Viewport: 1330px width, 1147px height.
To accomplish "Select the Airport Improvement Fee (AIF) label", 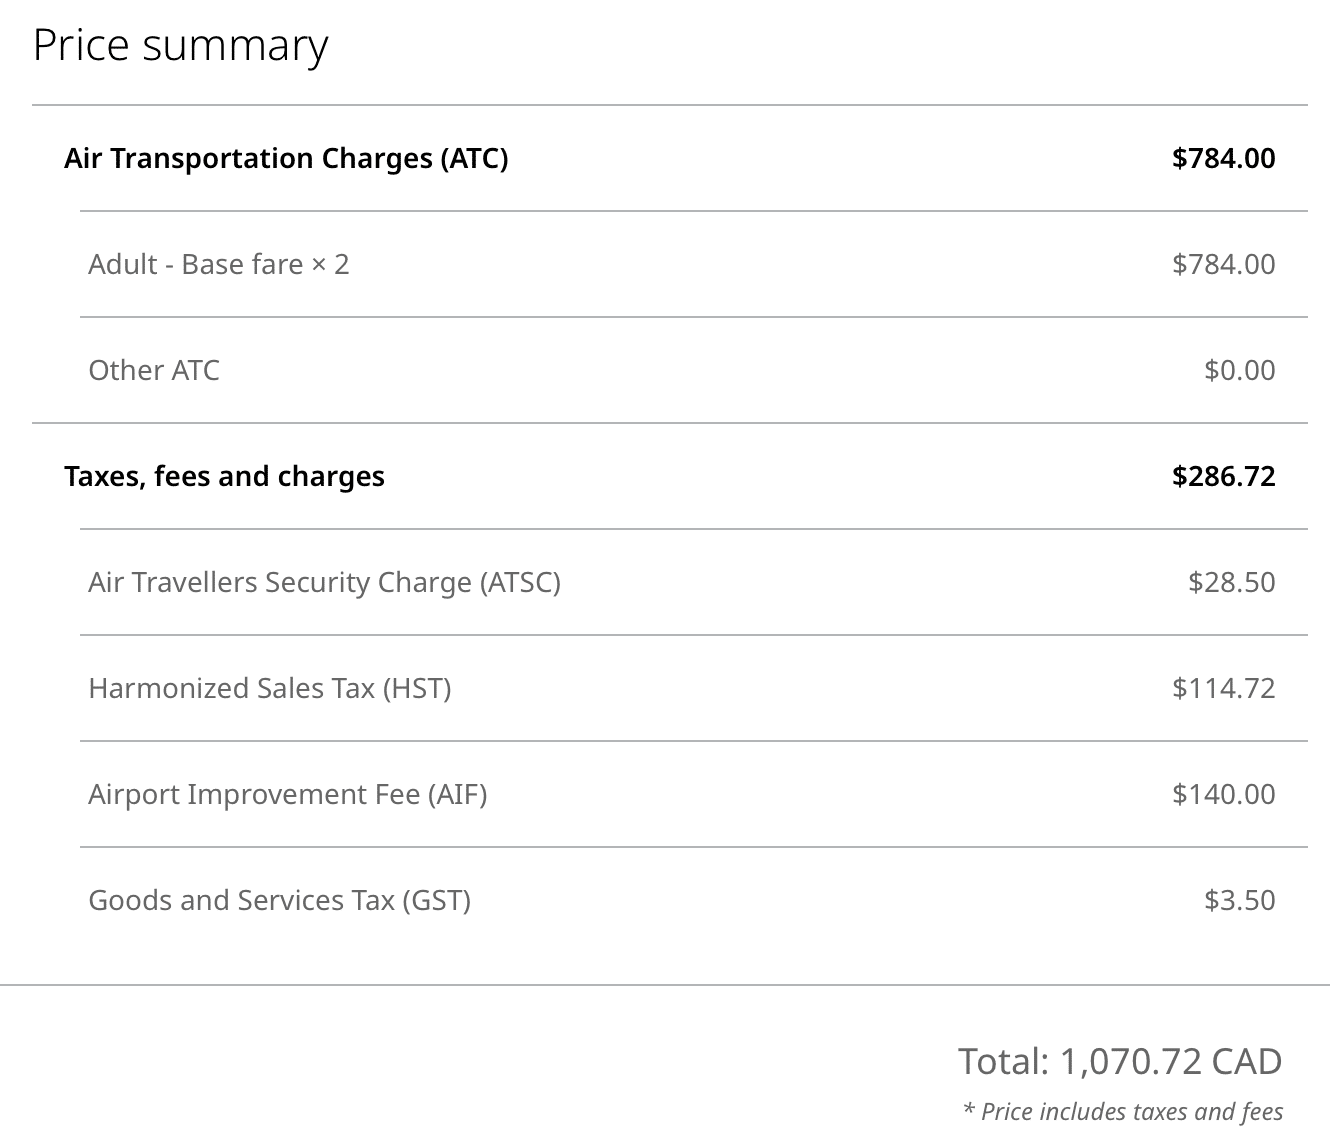I will [x=288, y=795].
